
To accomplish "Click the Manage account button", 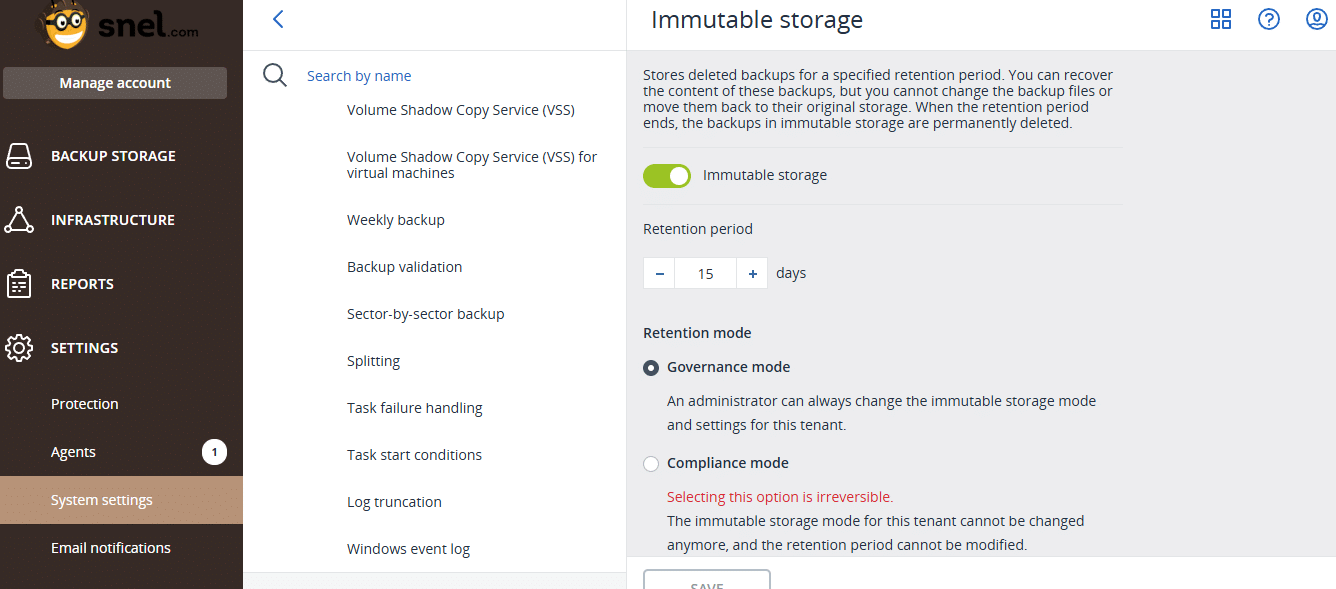I will pos(115,83).
